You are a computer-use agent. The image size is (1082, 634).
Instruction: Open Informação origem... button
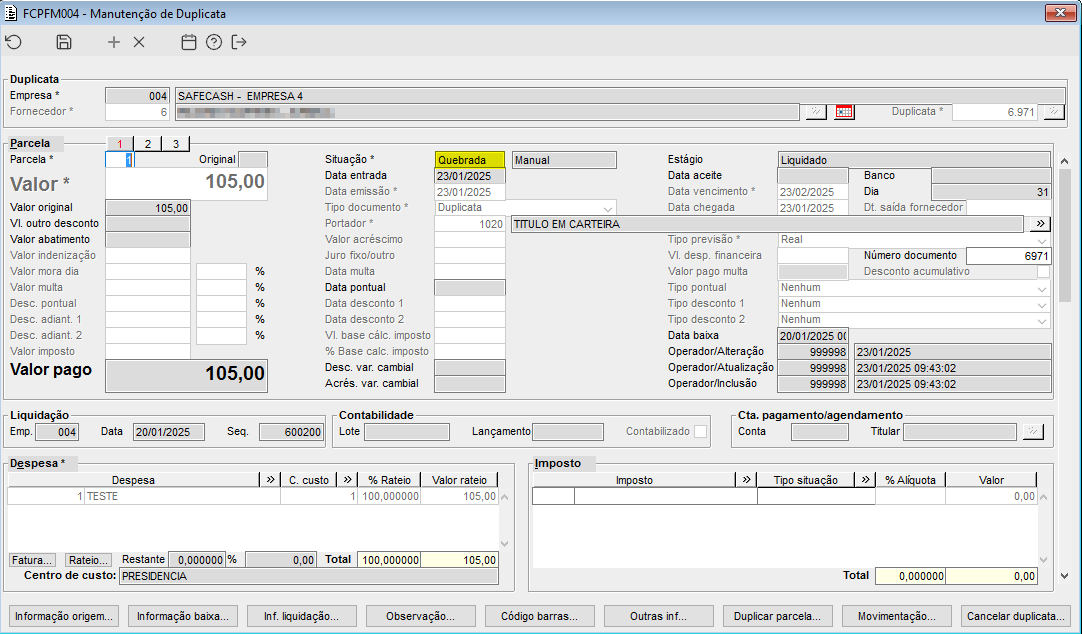[64, 616]
